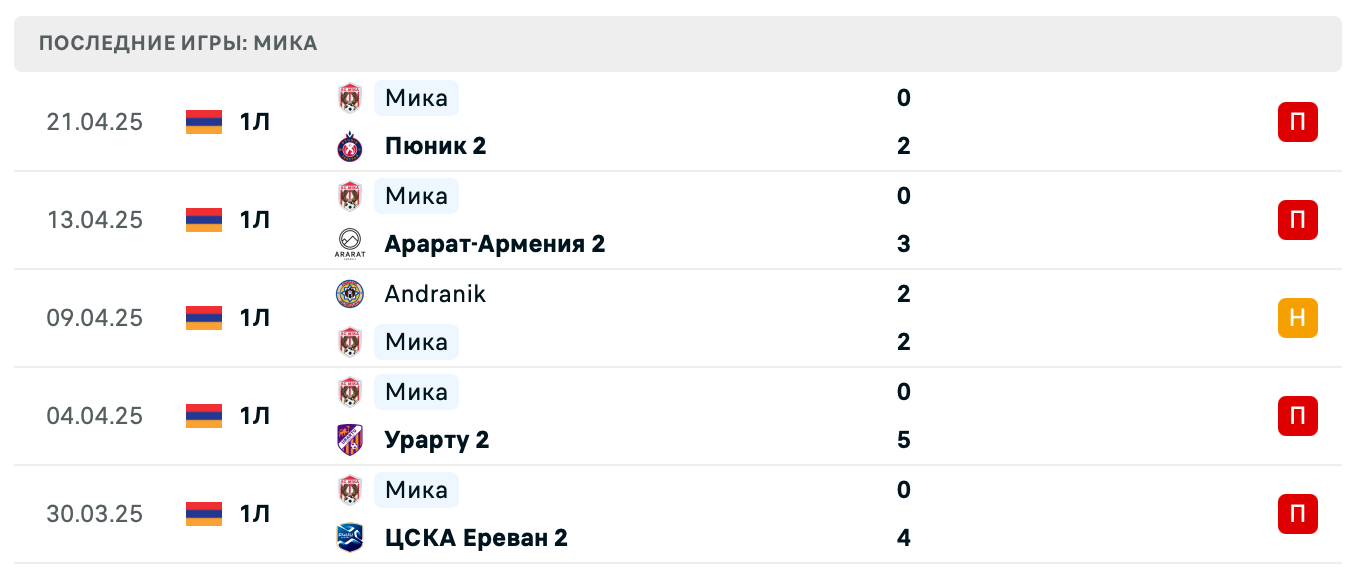Click Мика logo in 21.04.25 match
Image resolution: width=1356 pixels, height=578 pixels.
(349, 98)
